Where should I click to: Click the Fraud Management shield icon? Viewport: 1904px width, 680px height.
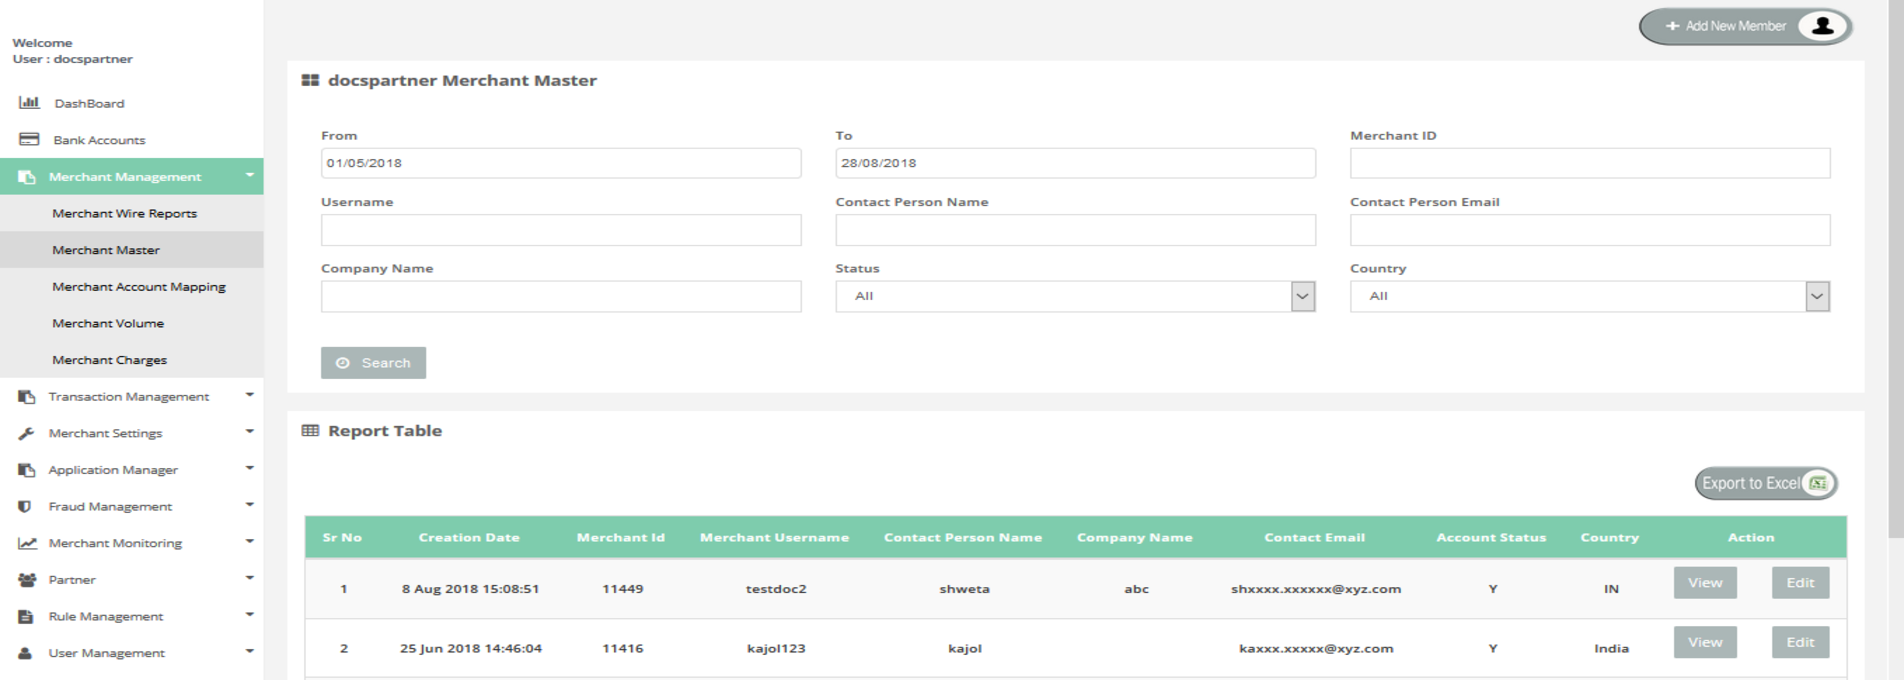click(26, 507)
